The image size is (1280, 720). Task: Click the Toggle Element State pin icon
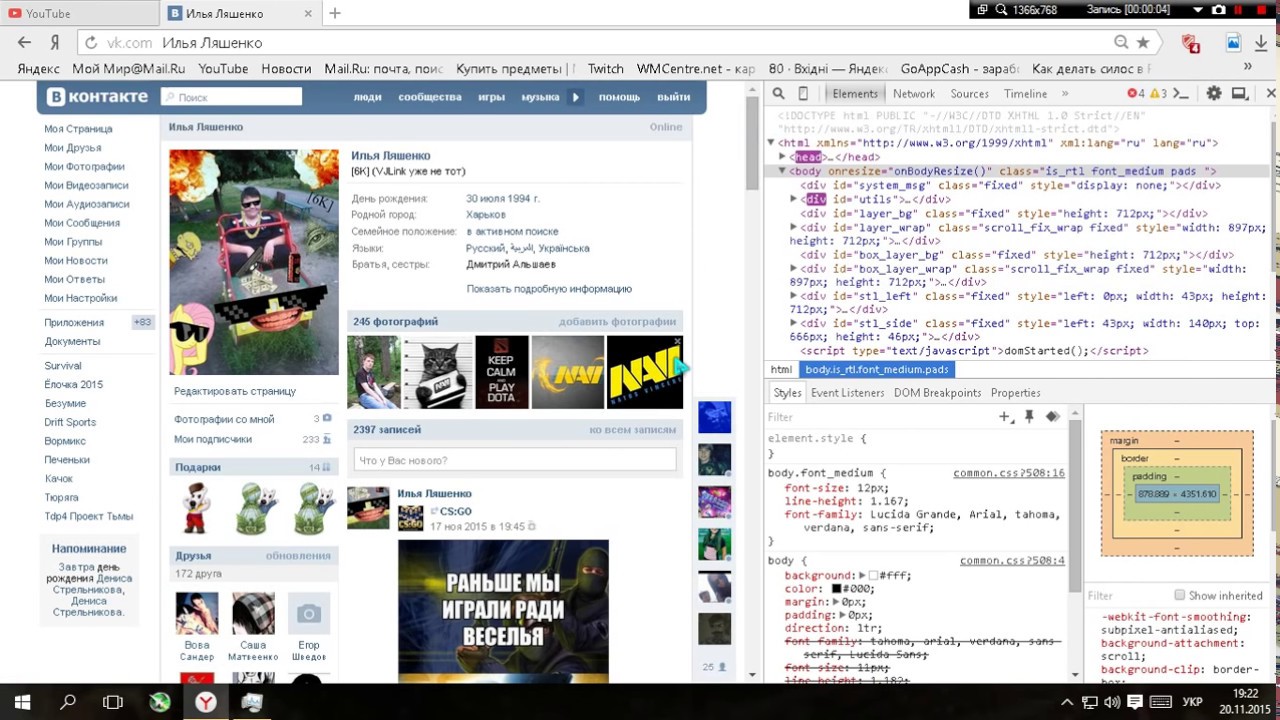coord(1029,416)
